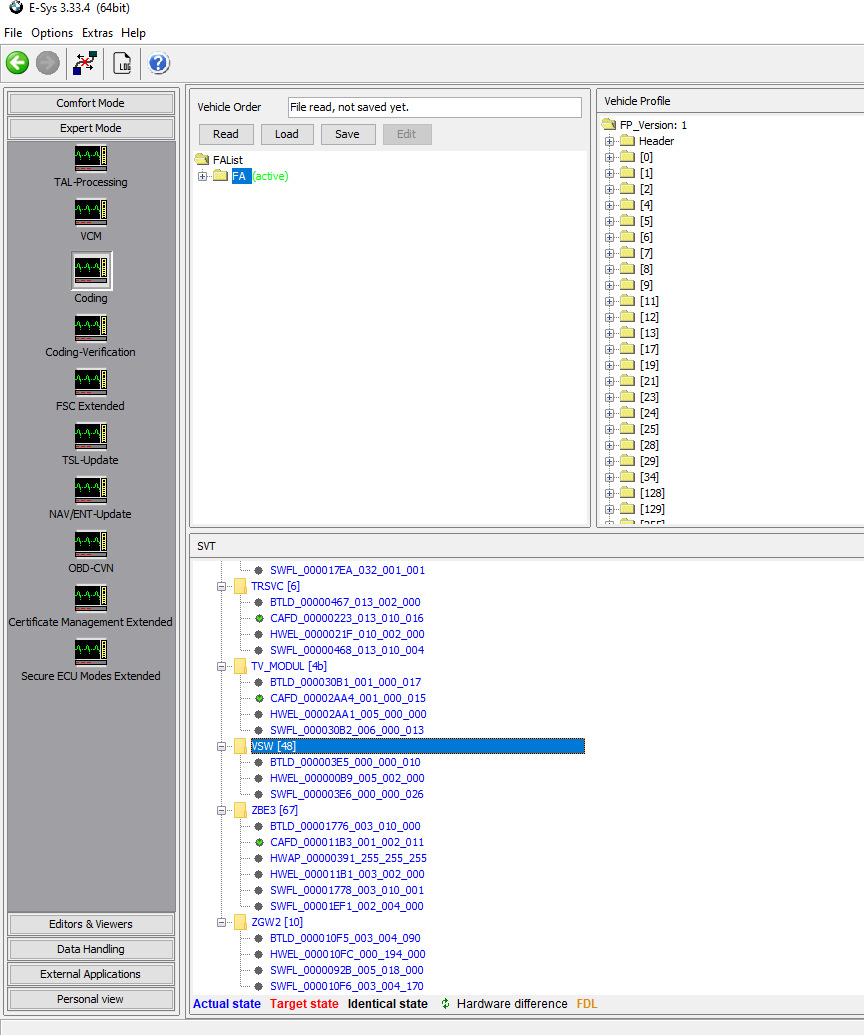
Task: Switch to Comfort Mode
Action: 91,103
